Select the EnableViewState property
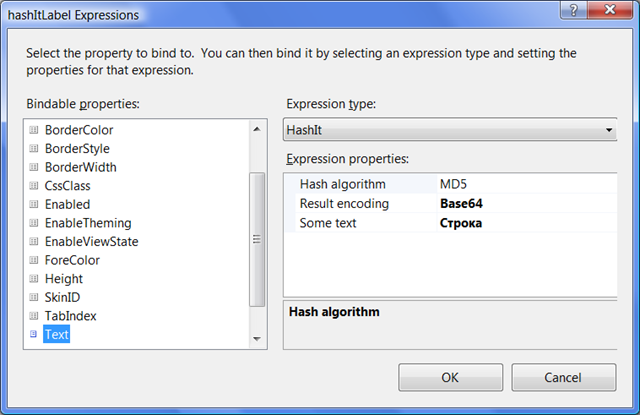640x415 pixels. coord(91,241)
